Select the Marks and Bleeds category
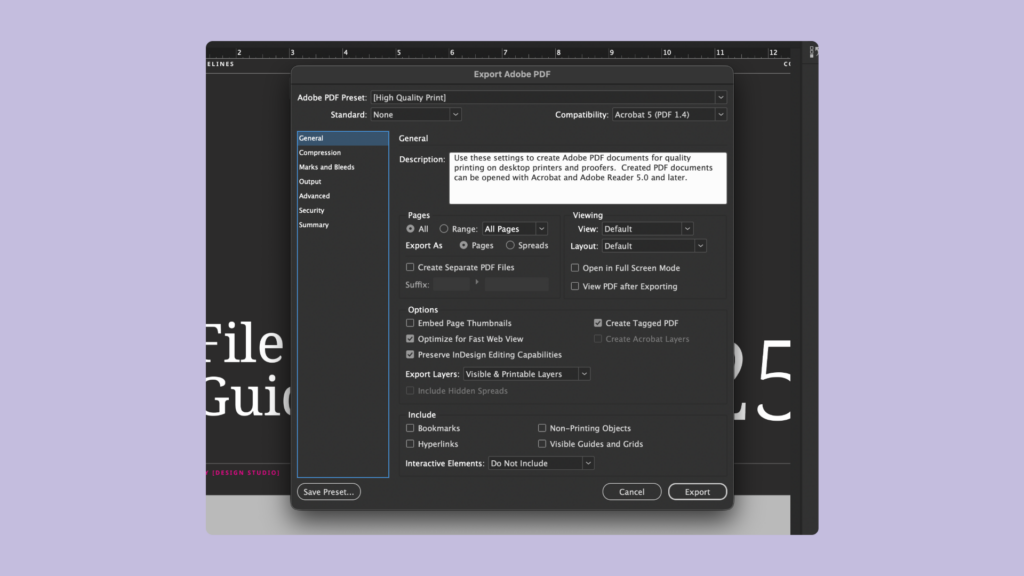The height and width of the screenshot is (576, 1024). [343, 167]
